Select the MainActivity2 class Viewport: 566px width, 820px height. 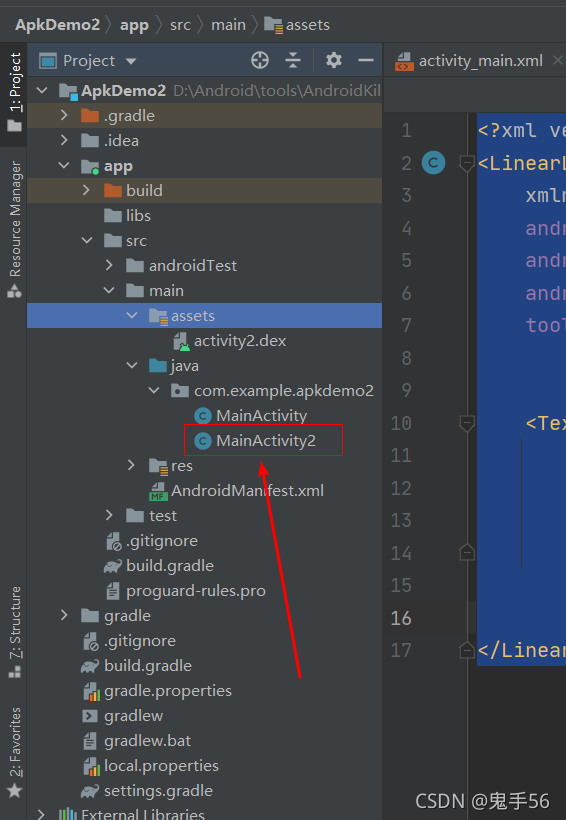tap(266, 441)
